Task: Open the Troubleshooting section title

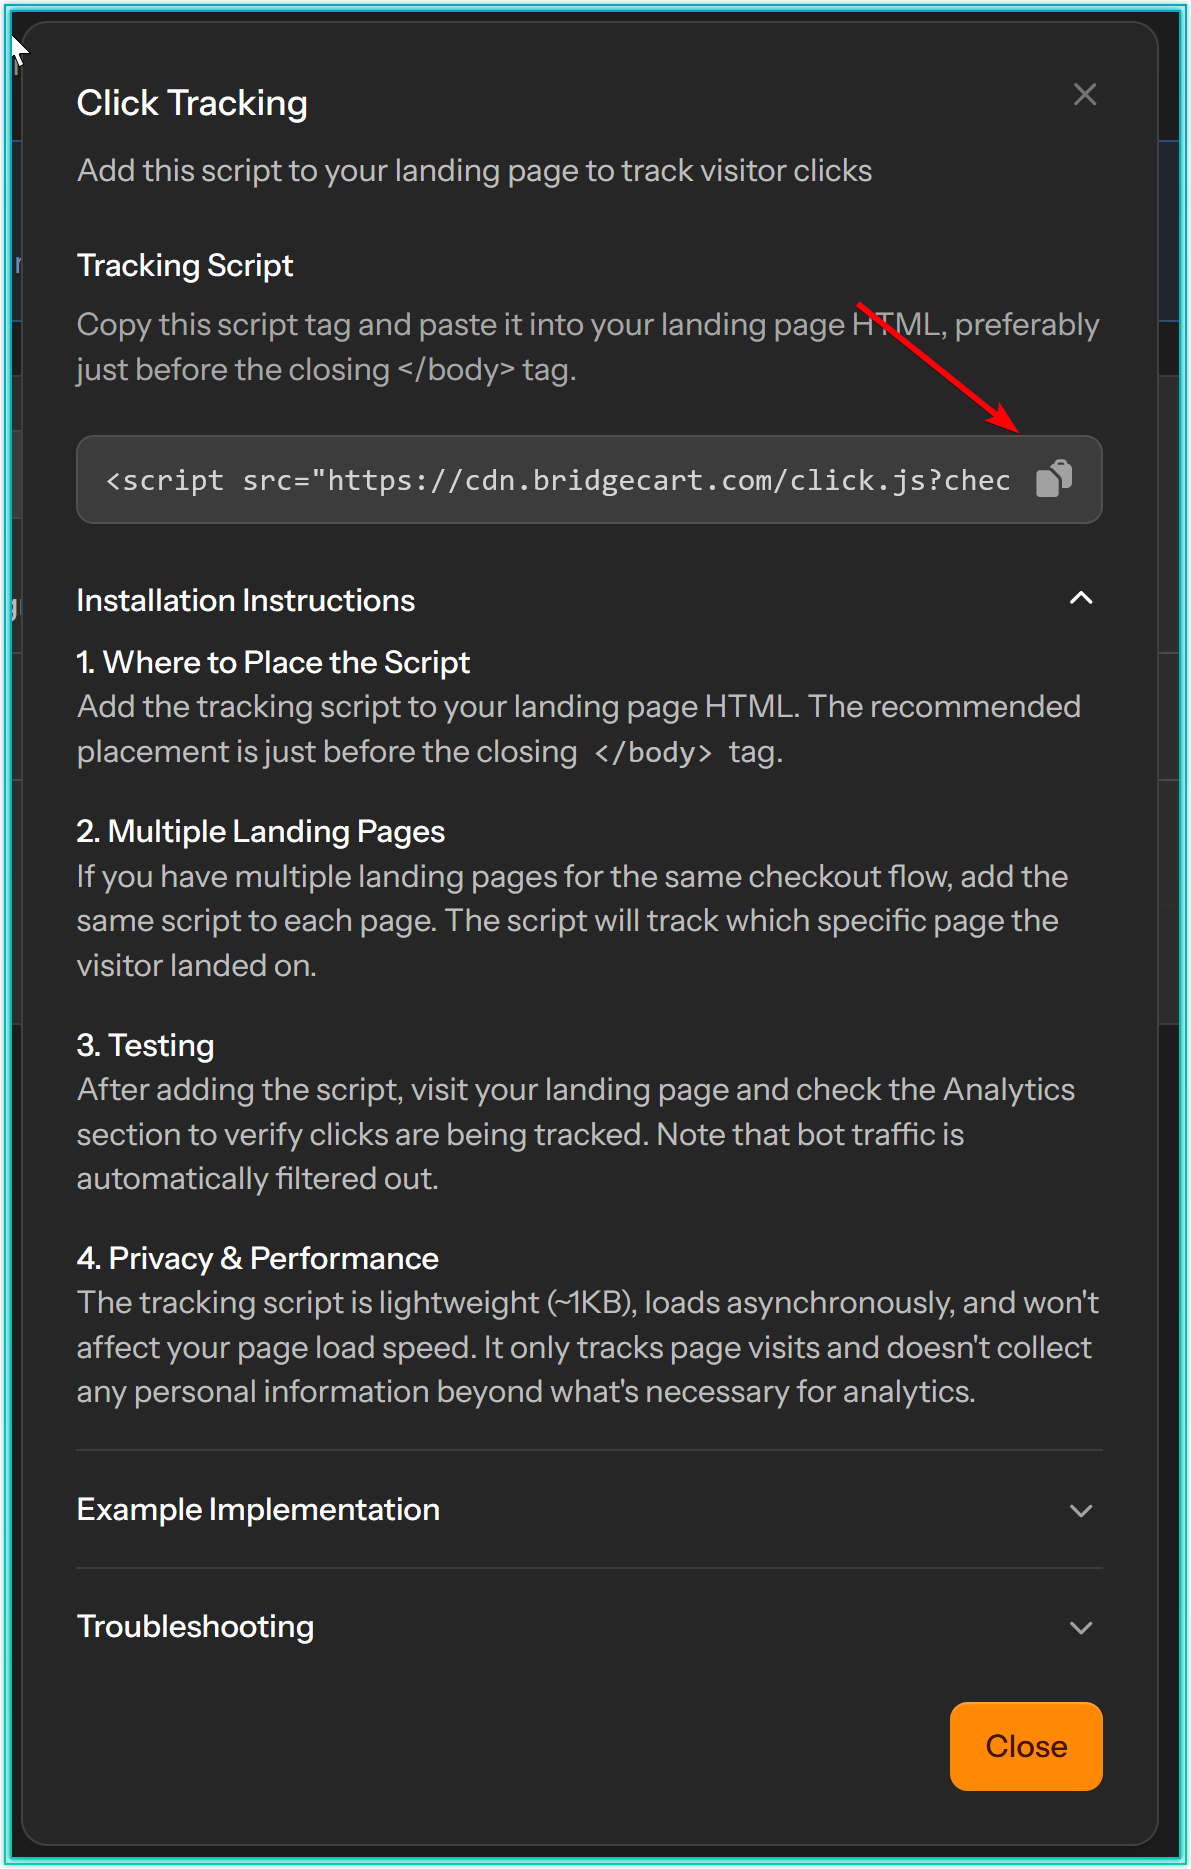Action: pos(195,1626)
